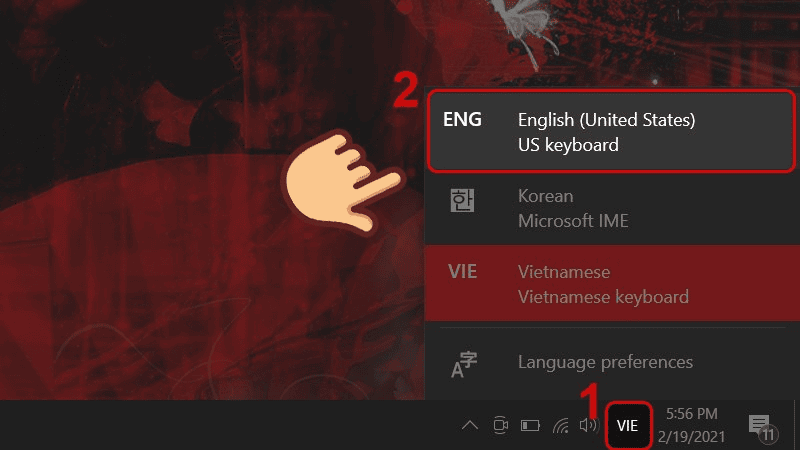800x450 pixels.
Task: Open the Action Center notifications icon
Action: 762,428
